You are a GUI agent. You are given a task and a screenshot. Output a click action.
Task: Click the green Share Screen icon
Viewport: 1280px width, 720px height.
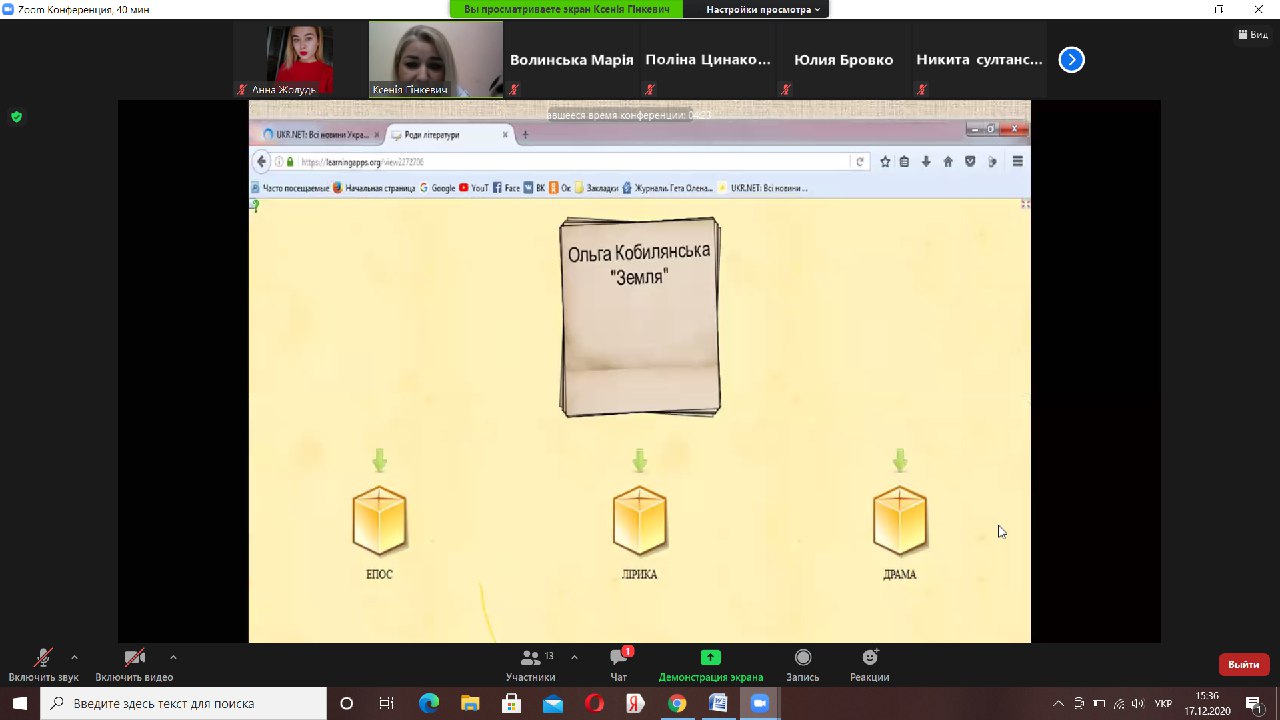(710, 658)
